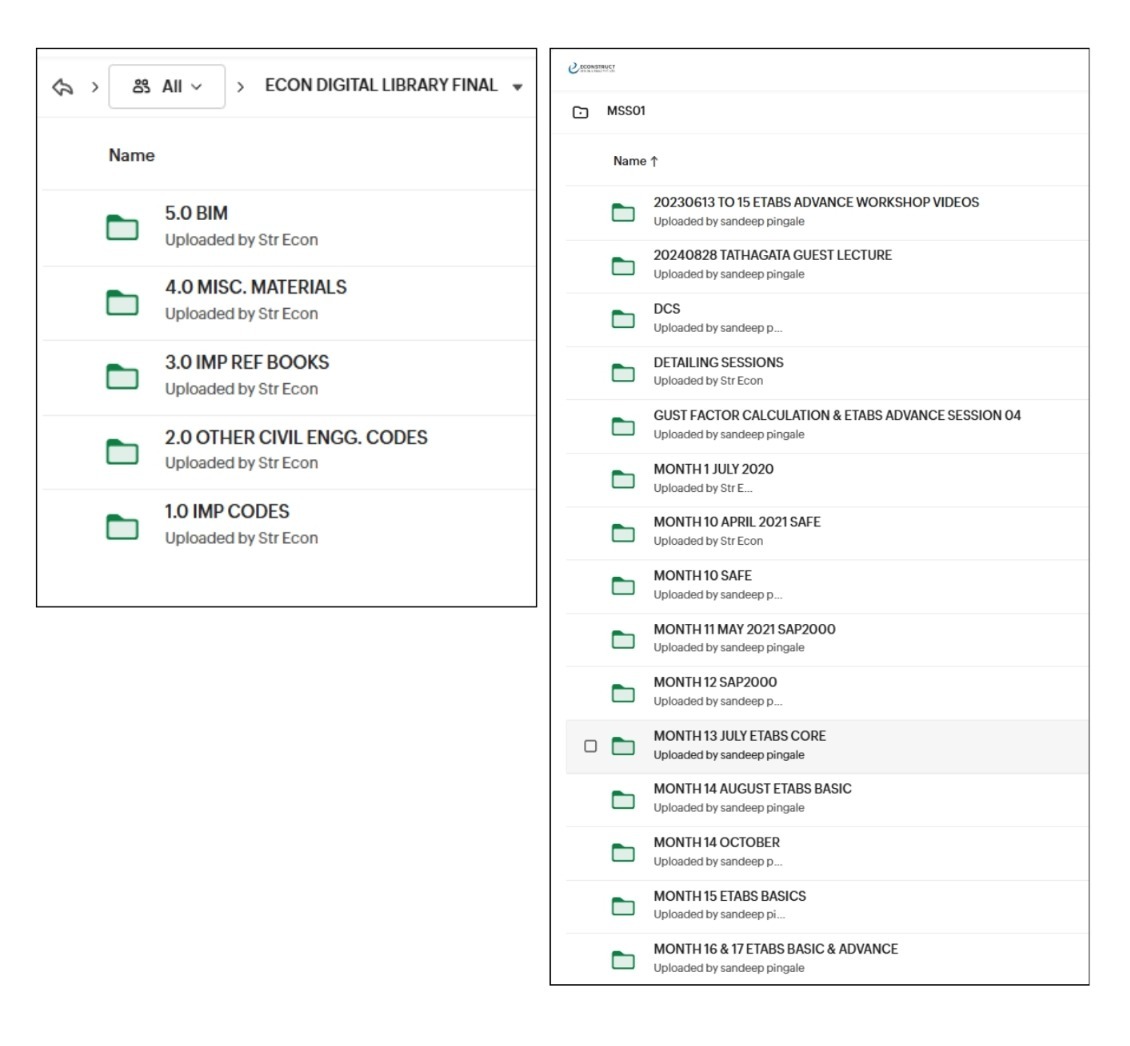Tick checkbox for MONTH 13 JULY ETABS CORE
Screen dimensions: 1130x1046
click(x=590, y=746)
